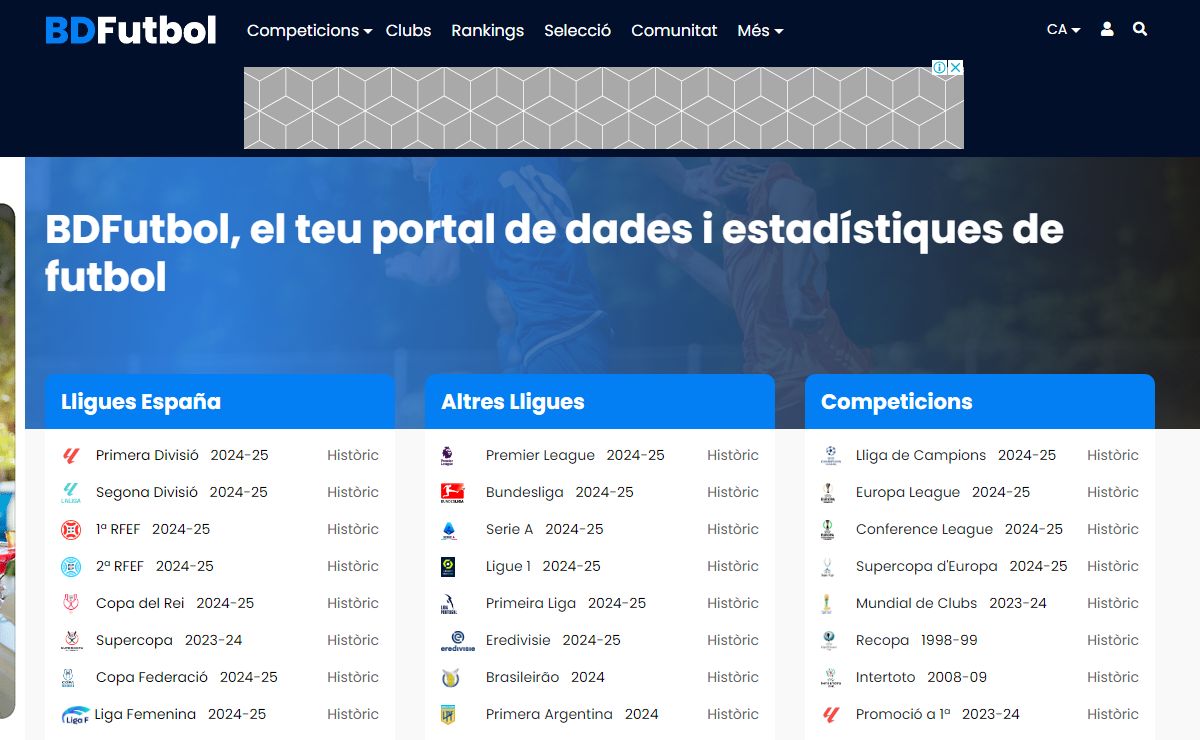This screenshot has width=1200, height=740.
Task: Click the BDFutbol logo
Action: coord(131,30)
